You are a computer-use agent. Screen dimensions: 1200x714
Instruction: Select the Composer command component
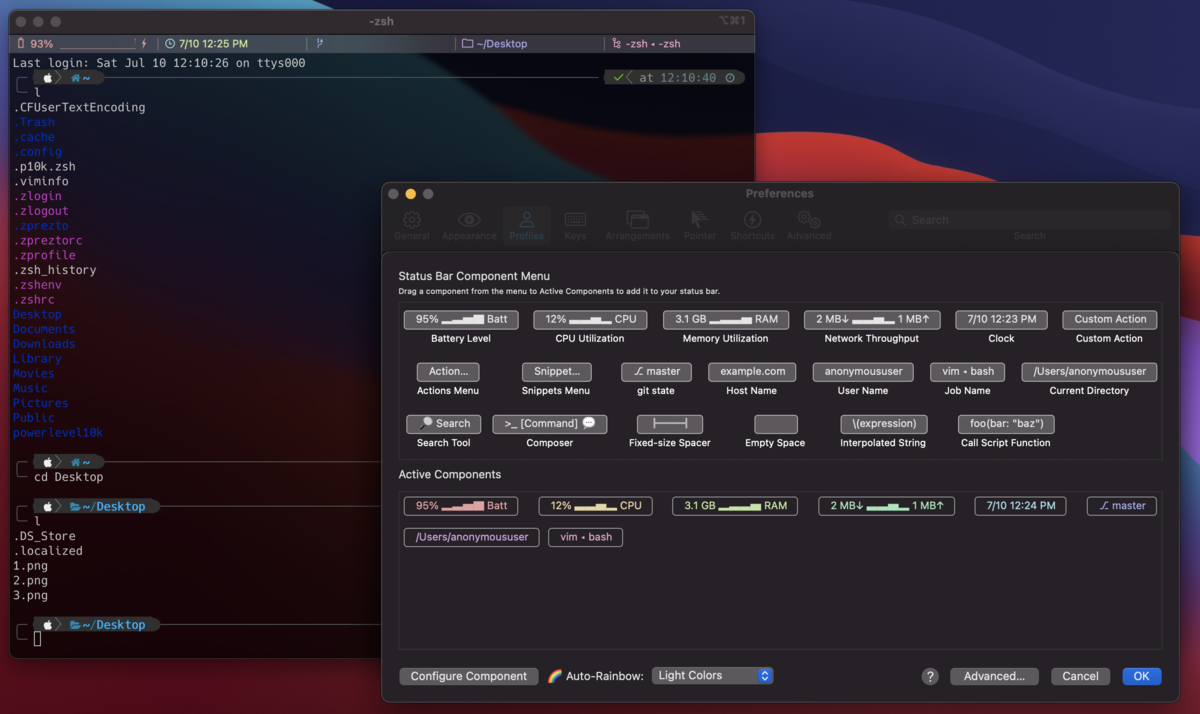550,424
